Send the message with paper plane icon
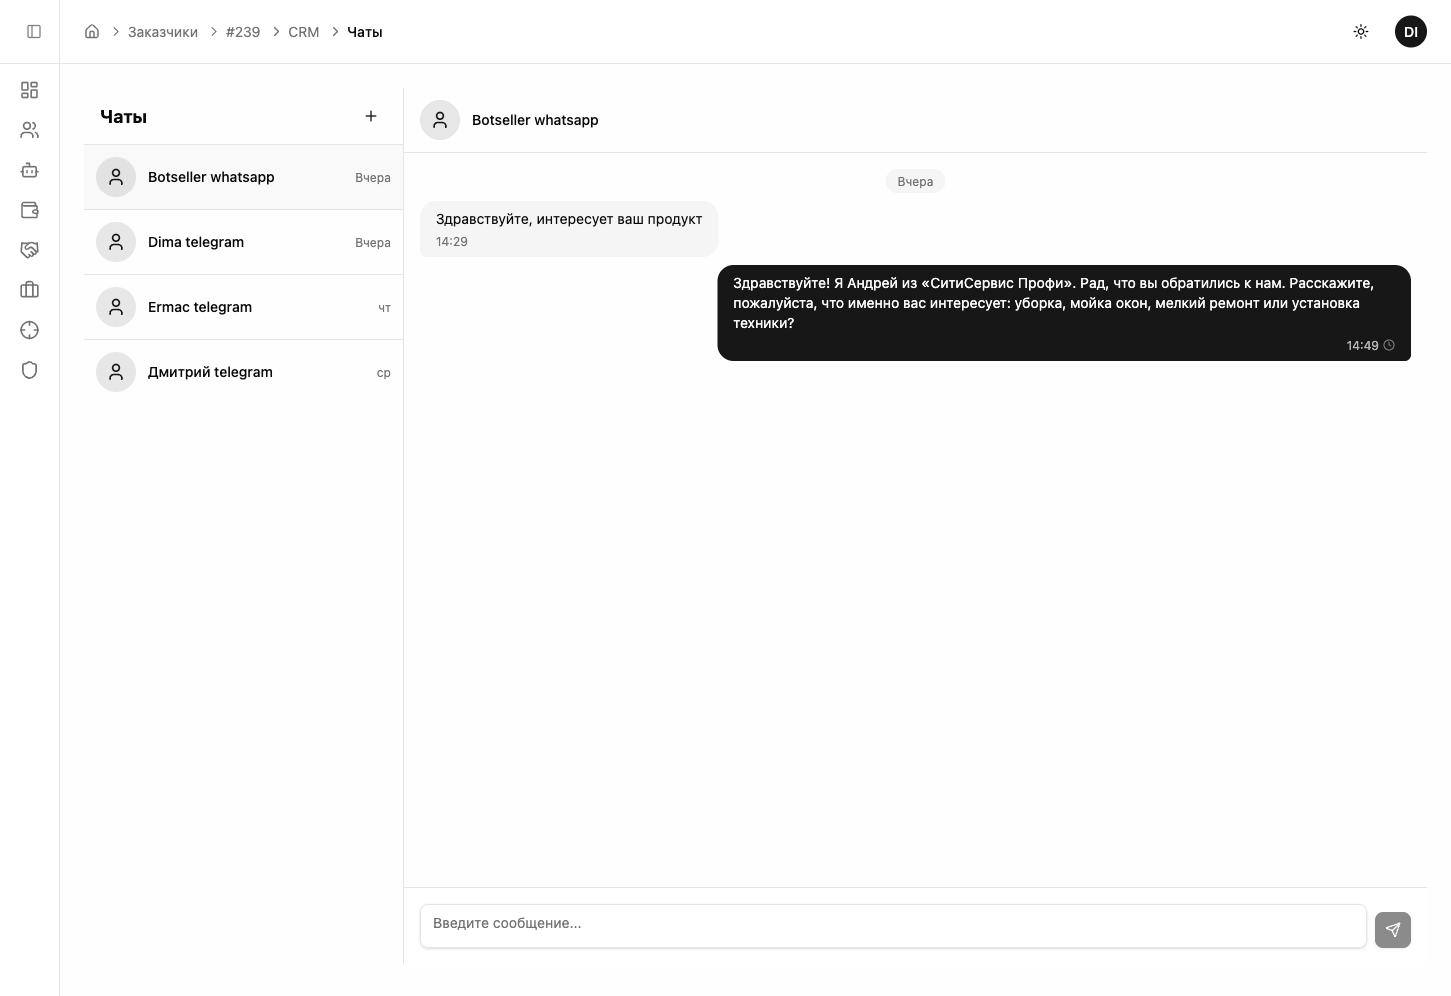Image resolution: width=1451 pixels, height=996 pixels. tap(1393, 929)
